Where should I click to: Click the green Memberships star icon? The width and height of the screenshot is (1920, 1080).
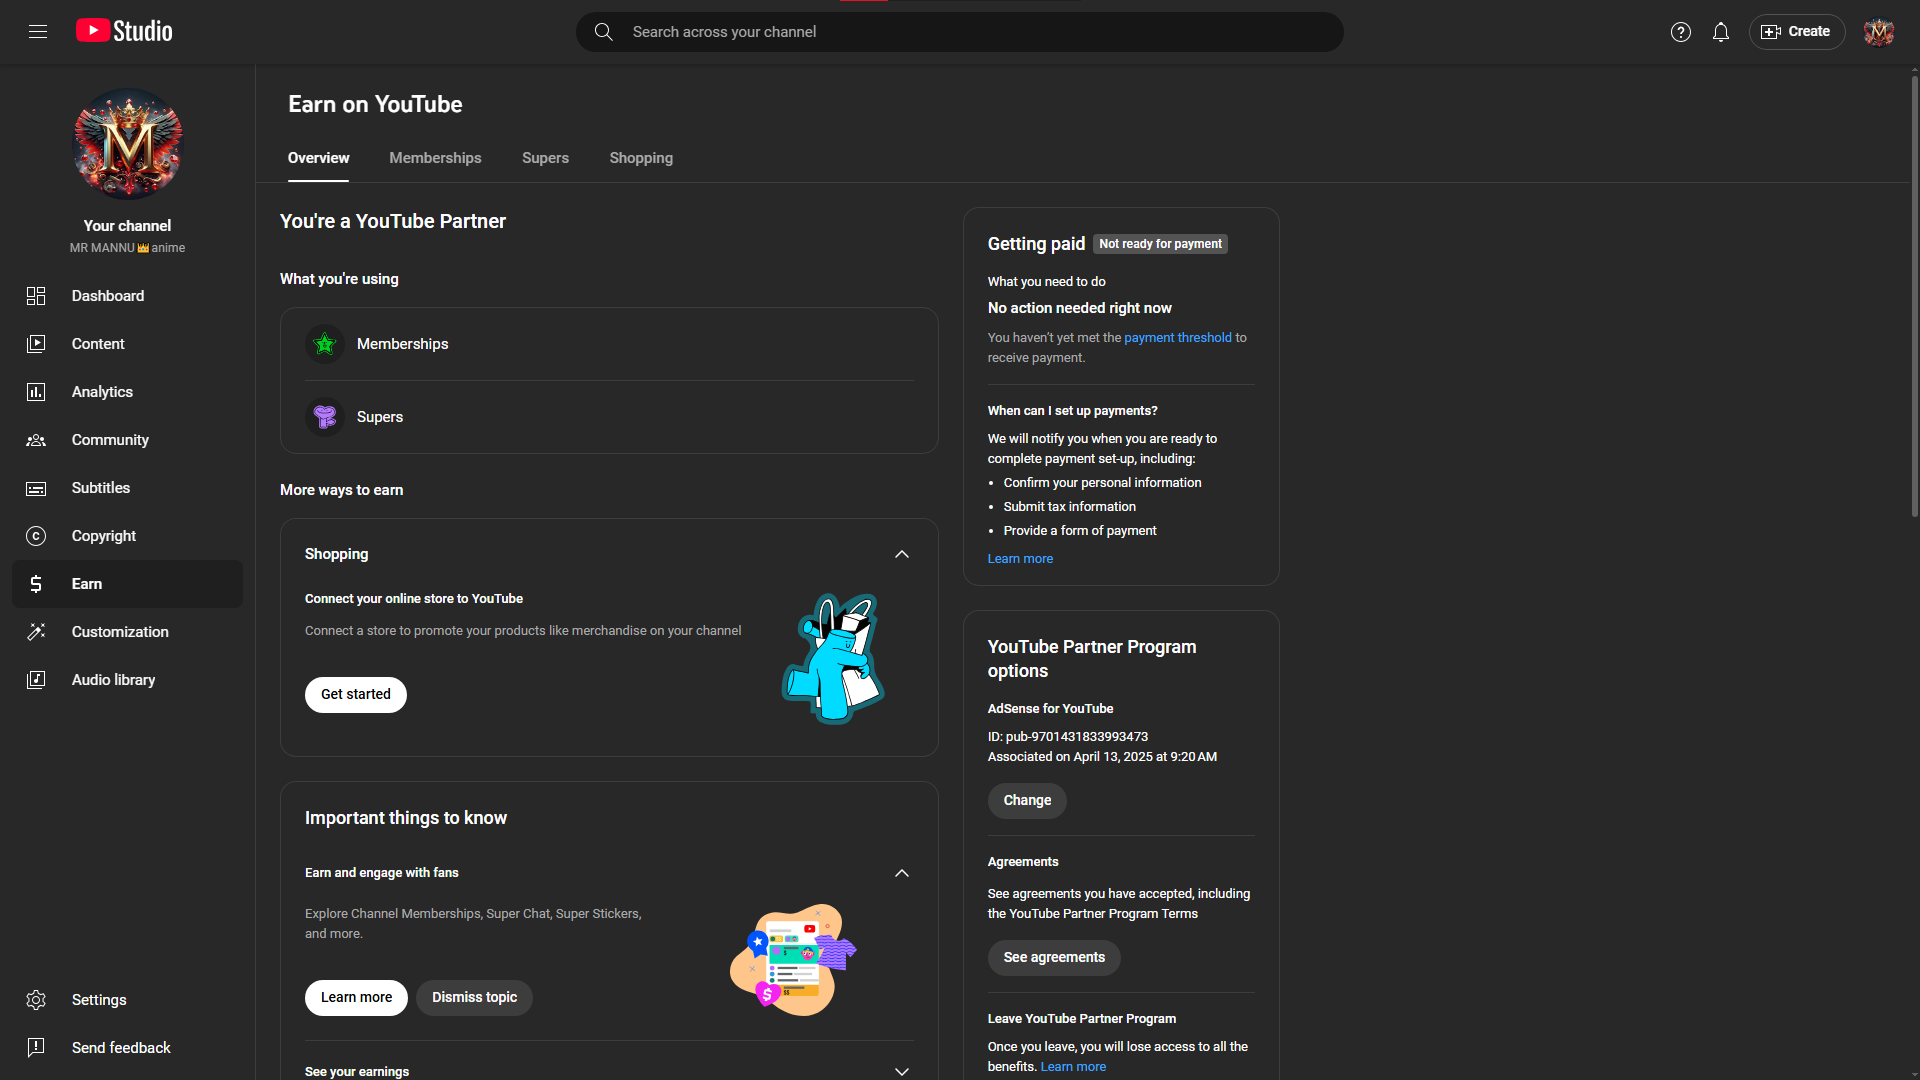[325, 344]
